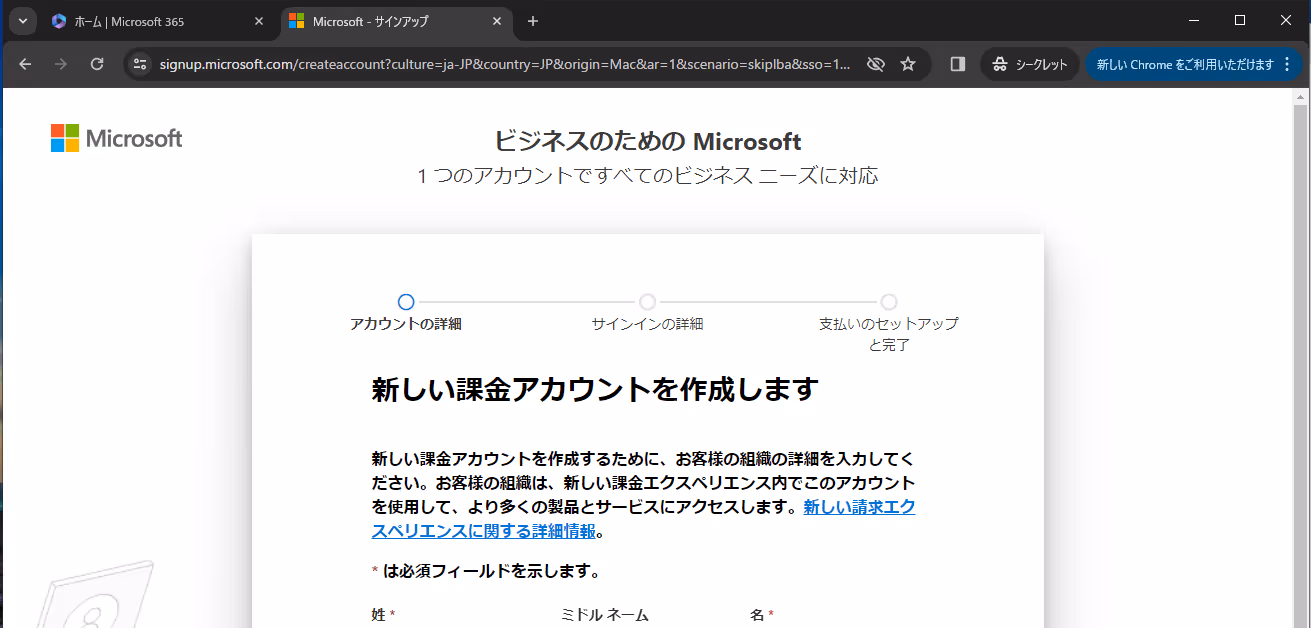The width and height of the screenshot is (1311, 628).
Task: Click the 新しい Chrome をご利用いただけます update button
Action: [x=1185, y=64]
